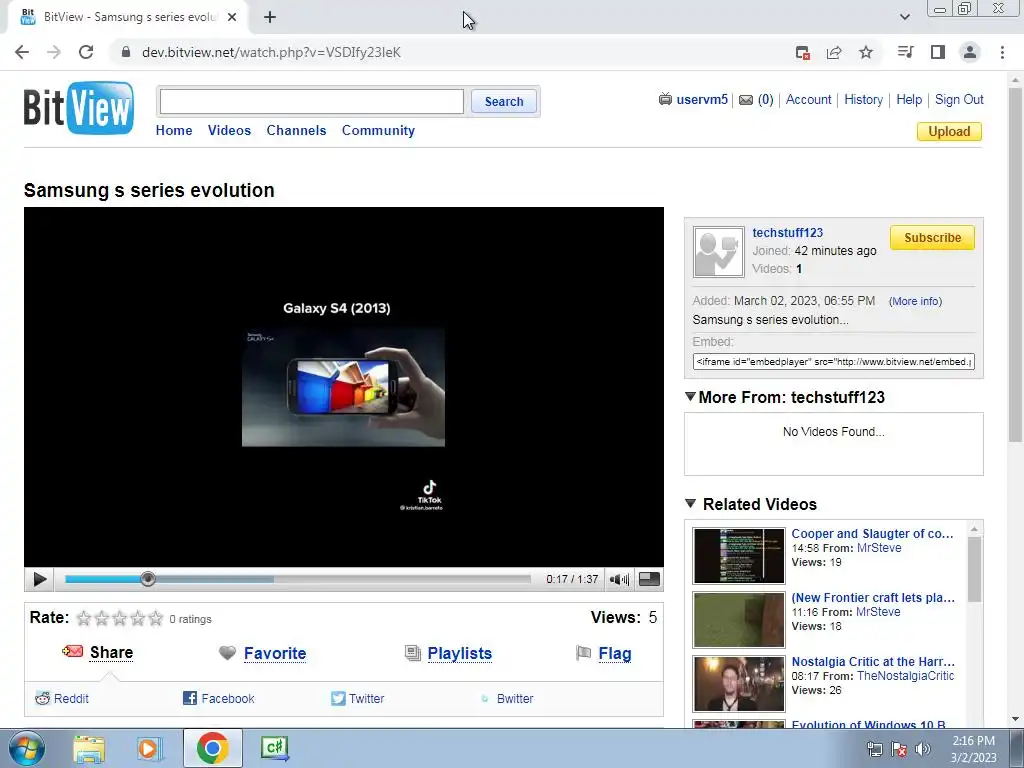Click the Reddit alien icon
The image size is (1024, 768).
tap(42, 698)
